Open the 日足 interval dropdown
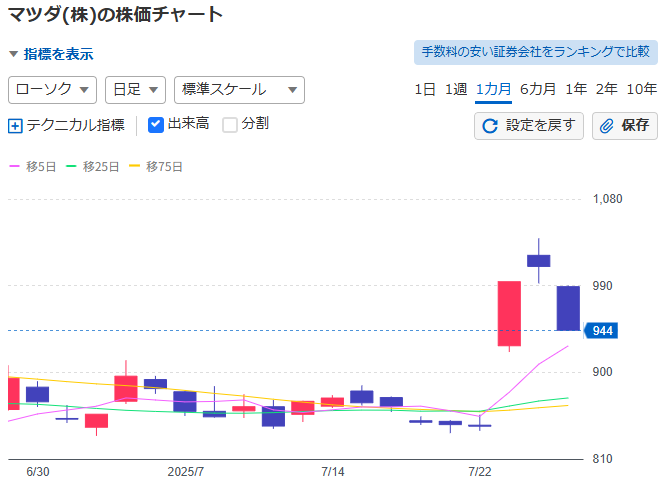Image resolution: width=667 pixels, height=488 pixels. pos(135,90)
